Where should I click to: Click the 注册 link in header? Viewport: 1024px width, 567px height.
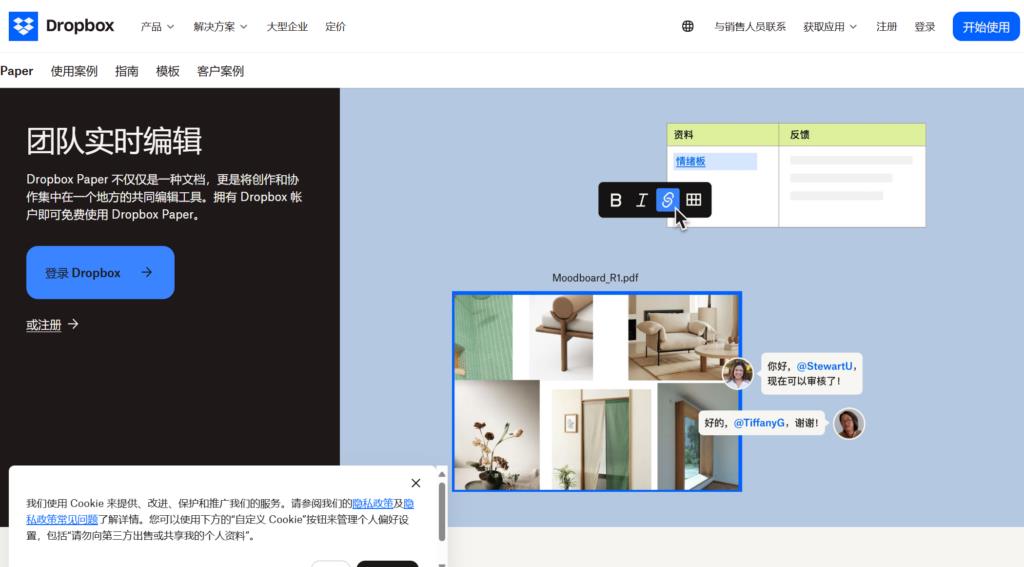pyautogui.click(x=886, y=27)
